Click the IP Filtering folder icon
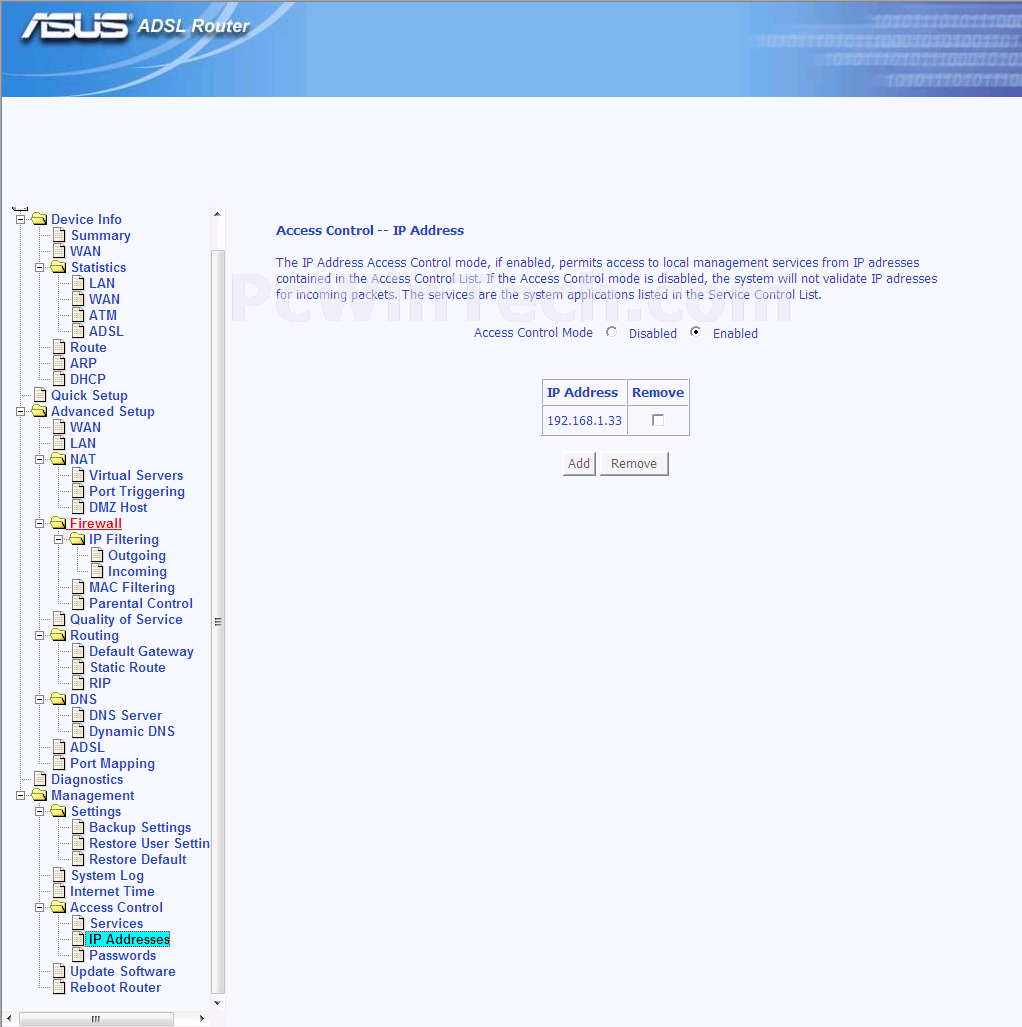Viewport: 1022px width, 1027px height. coord(77,538)
